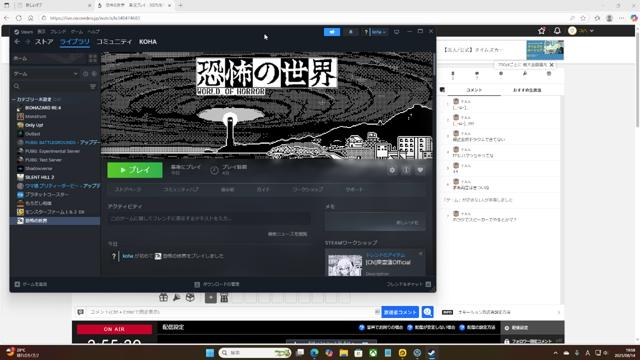The image size is (640, 360).
Task: Switch to the Store tab
Action: pyautogui.click(x=44, y=42)
